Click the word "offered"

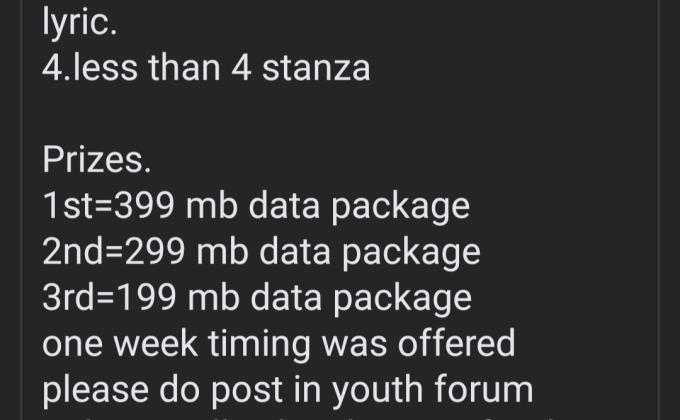[455, 344]
